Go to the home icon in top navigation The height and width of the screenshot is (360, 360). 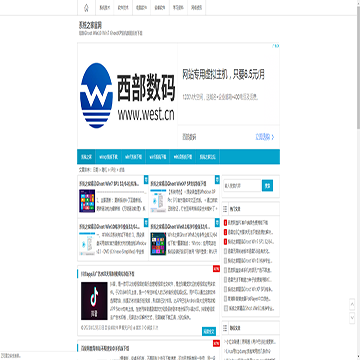(87, 7)
